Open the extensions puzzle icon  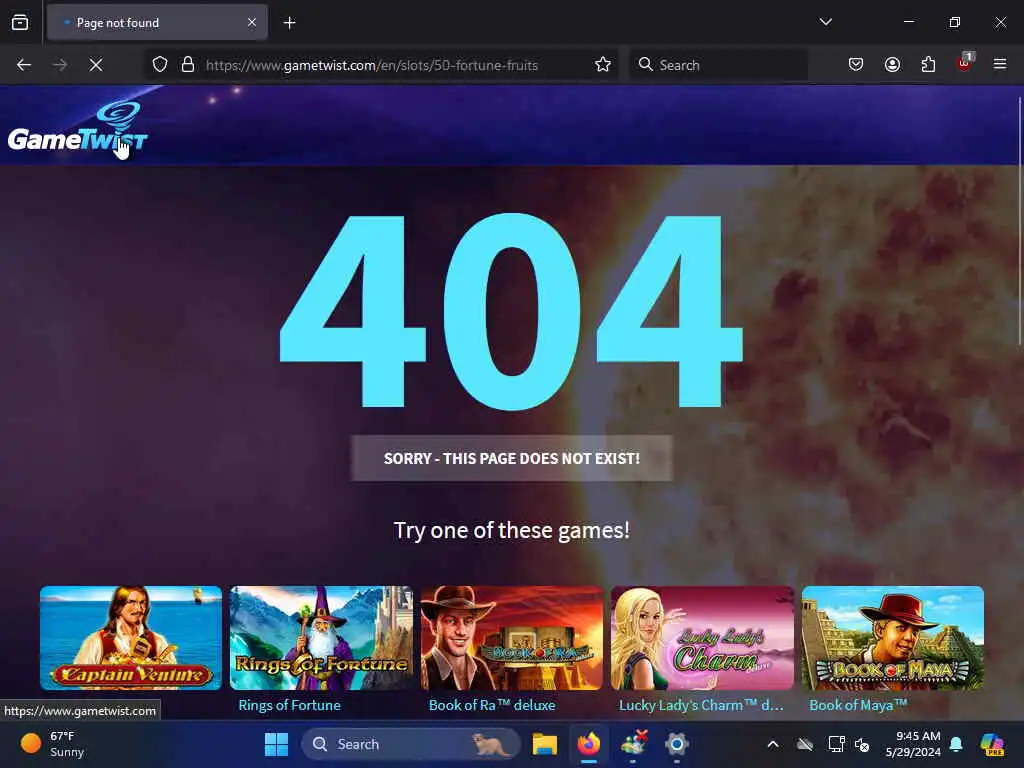928,65
